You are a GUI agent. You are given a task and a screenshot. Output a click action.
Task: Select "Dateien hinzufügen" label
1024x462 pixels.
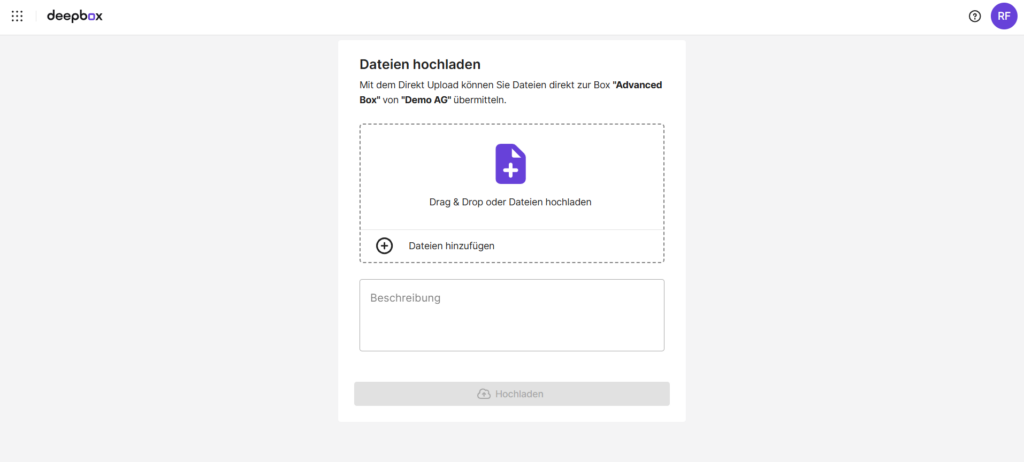[451, 246]
